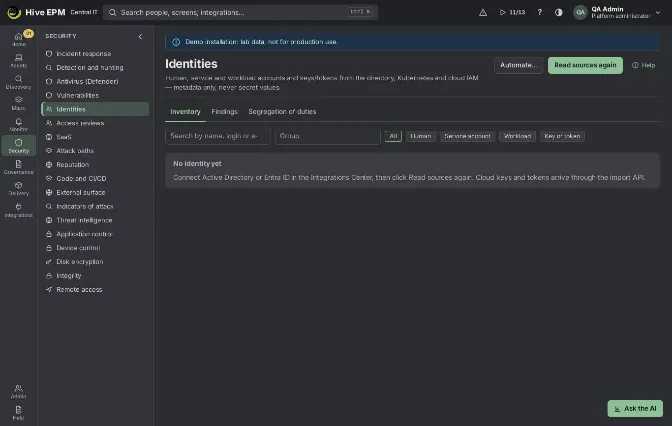Open Discovery in the left rail
The width and height of the screenshot is (672, 426).
click(x=18, y=82)
